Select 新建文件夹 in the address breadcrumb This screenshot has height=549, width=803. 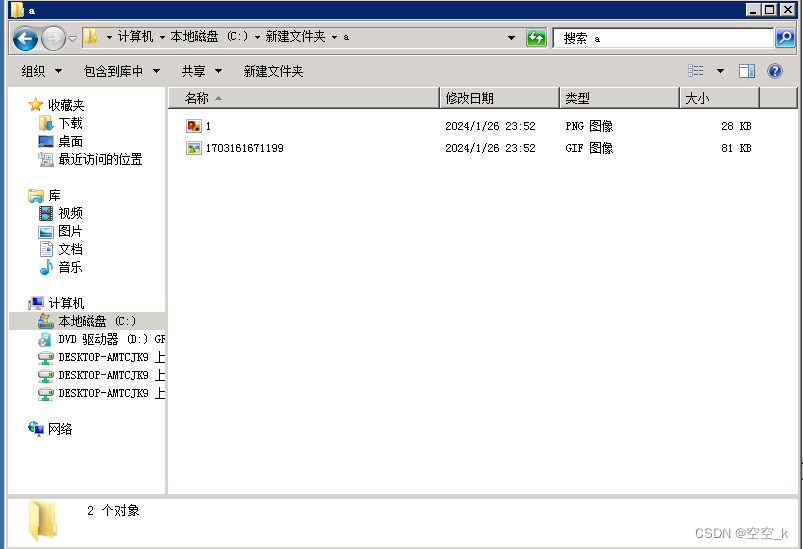click(x=295, y=36)
